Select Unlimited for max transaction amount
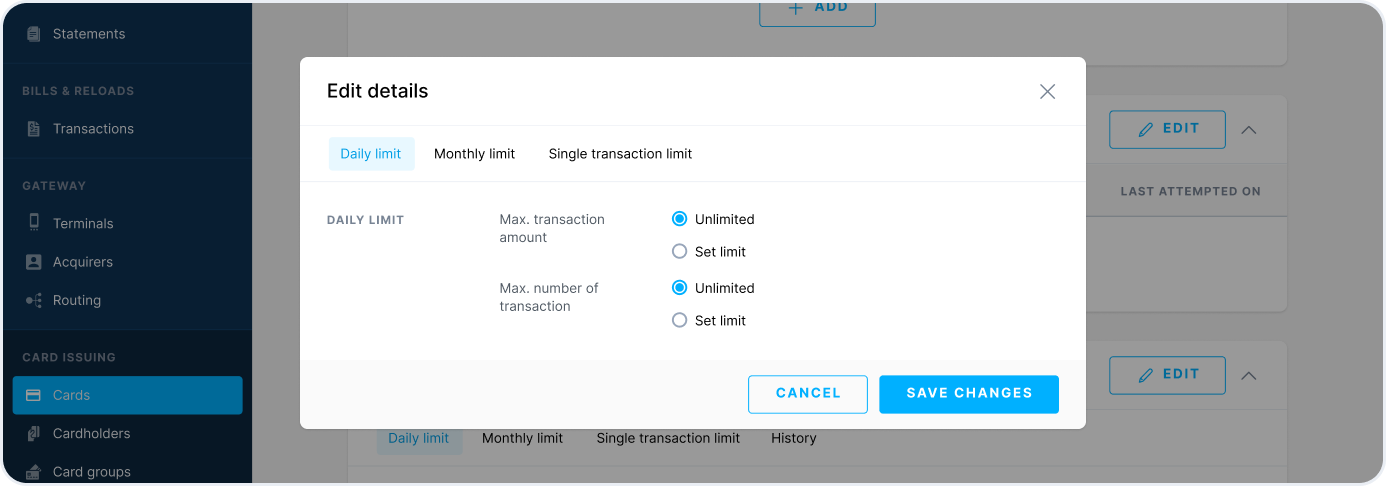The width and height of the screenshot is (1386, 486). [x=680, y=219]
